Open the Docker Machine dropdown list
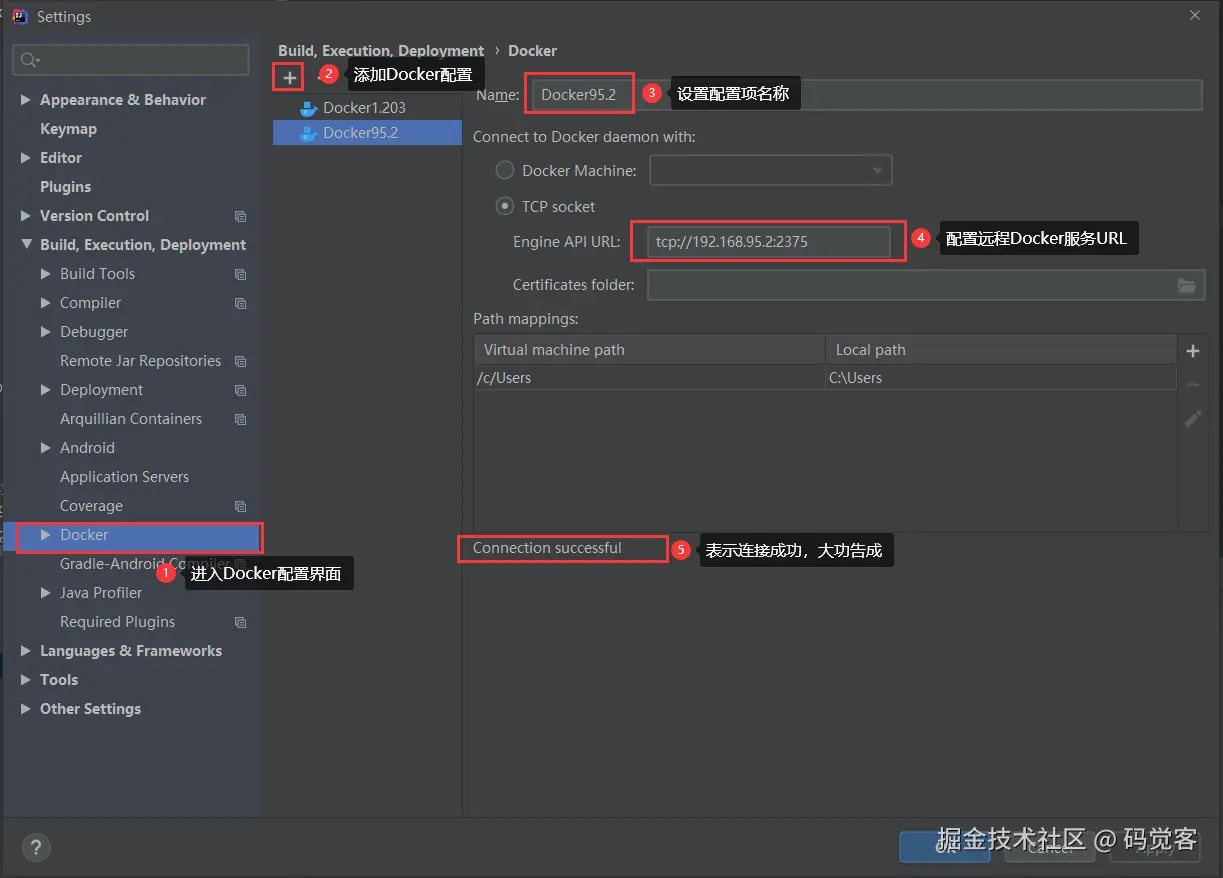 point(770,170)
